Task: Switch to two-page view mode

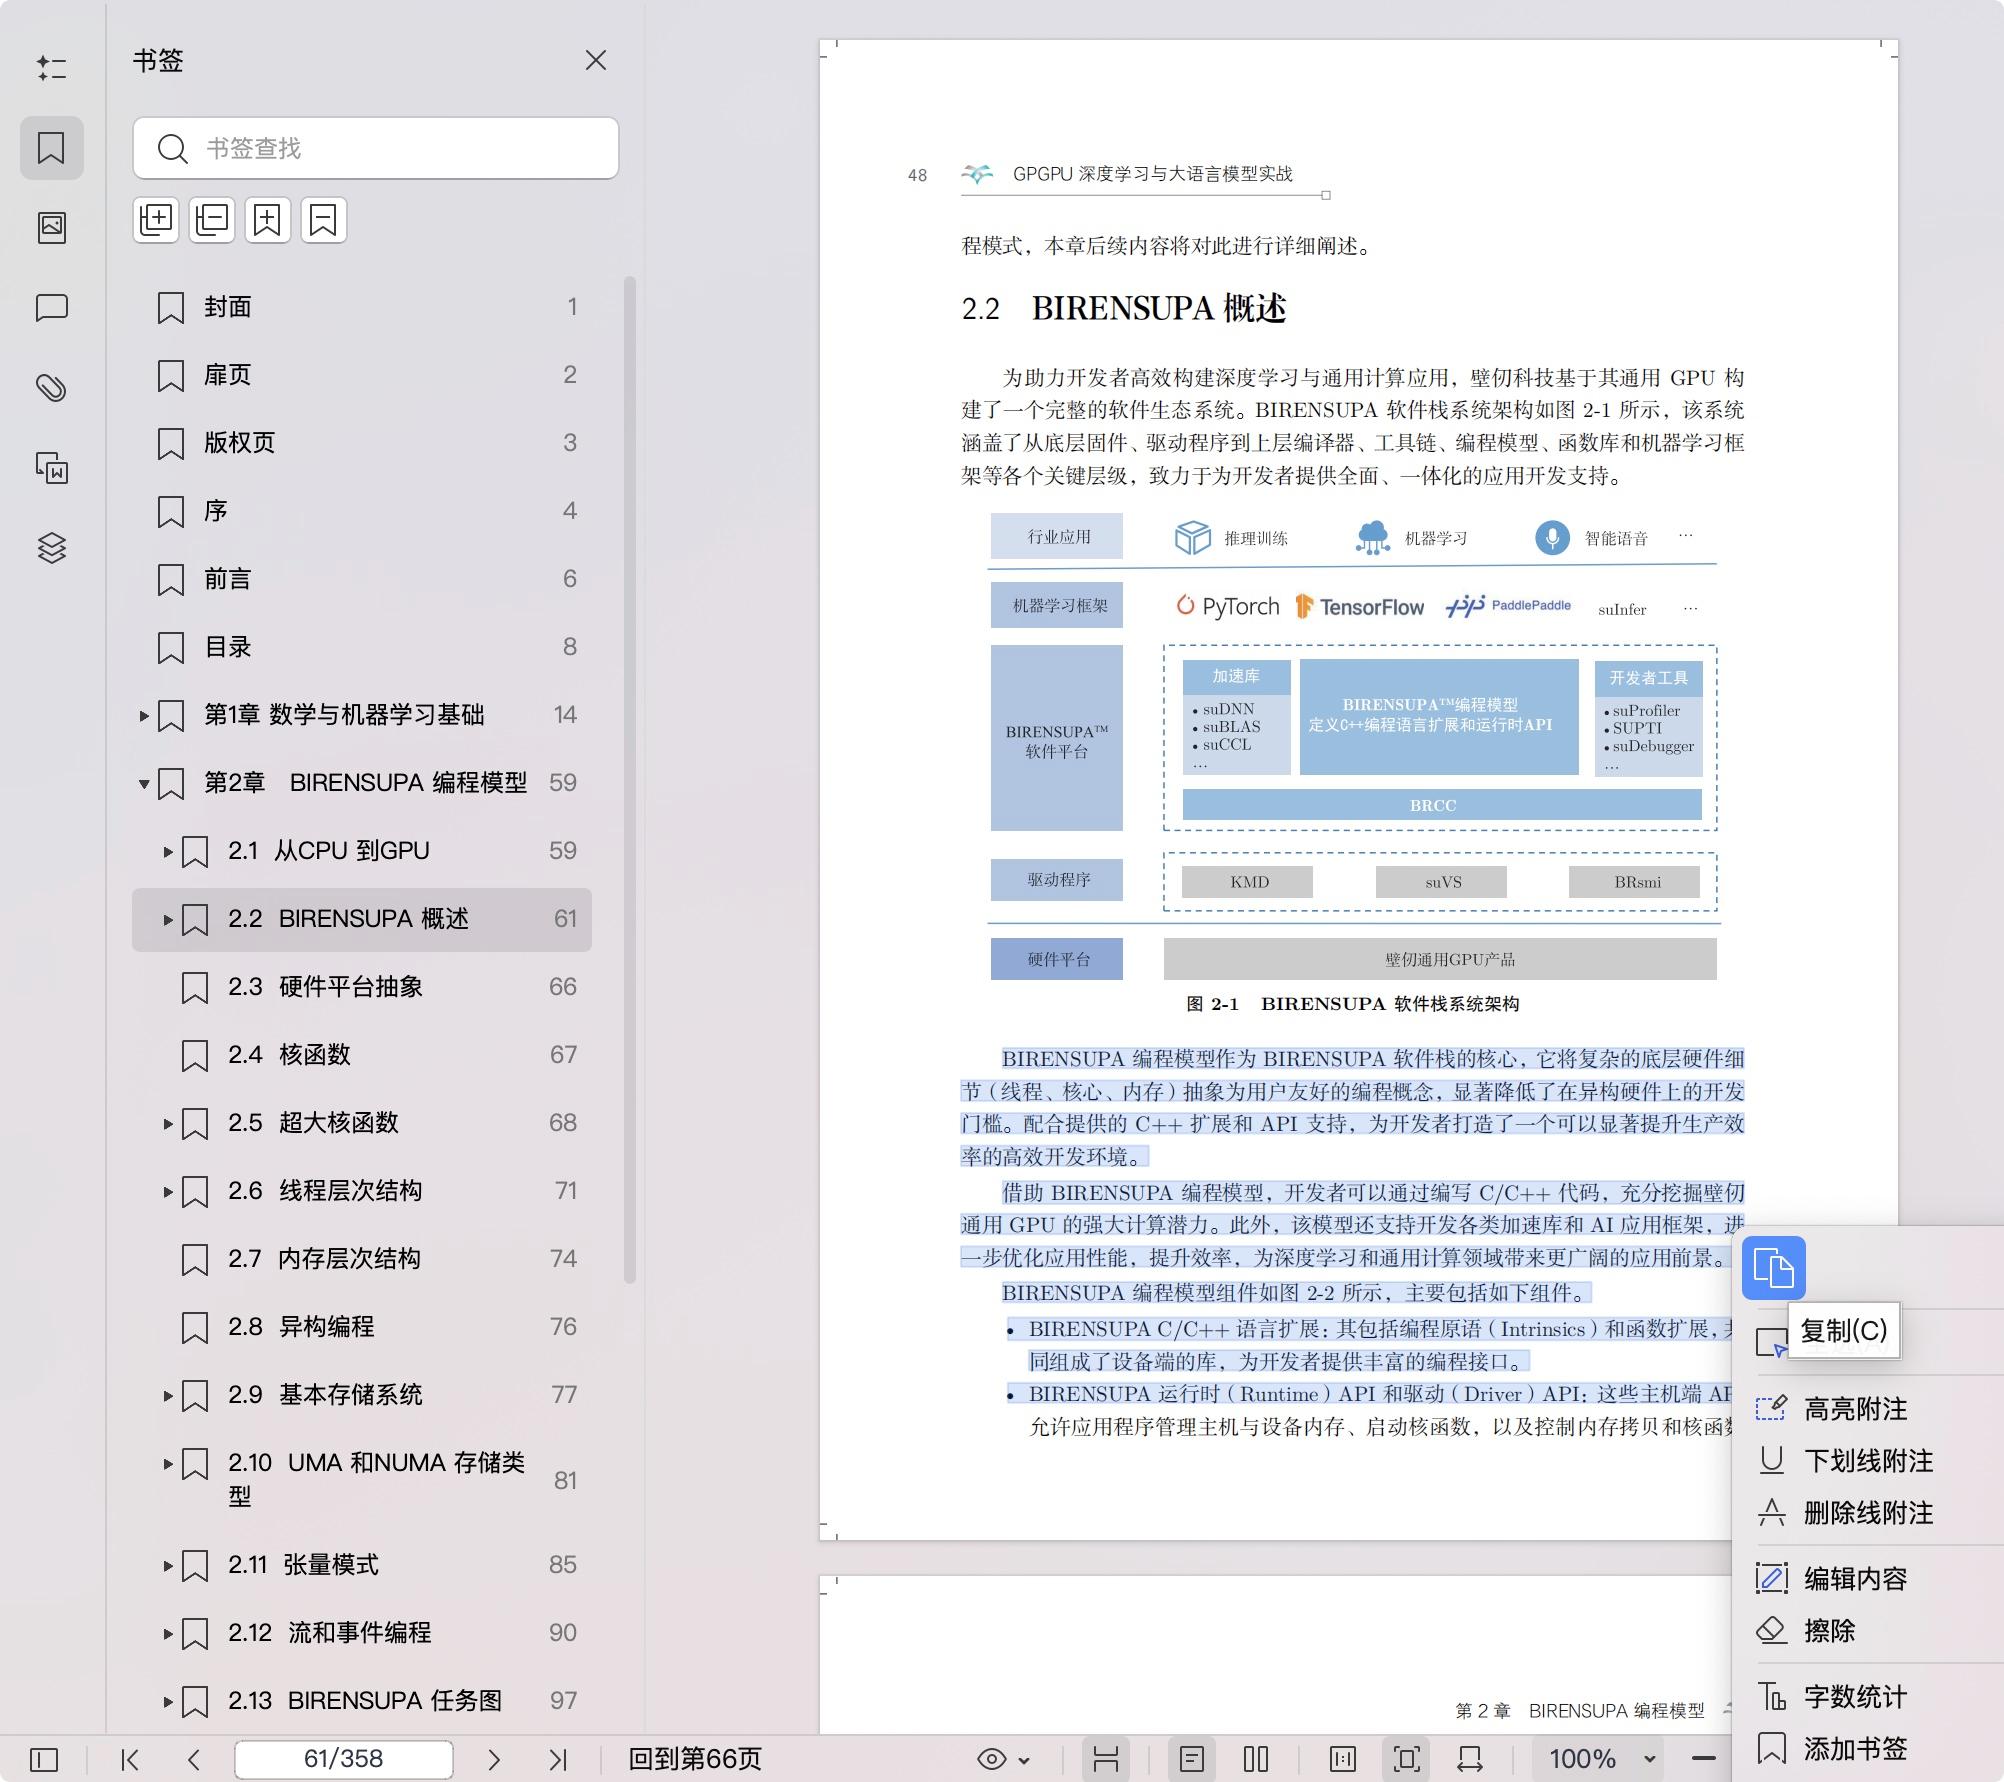Action: (x=1255, y=1760)
